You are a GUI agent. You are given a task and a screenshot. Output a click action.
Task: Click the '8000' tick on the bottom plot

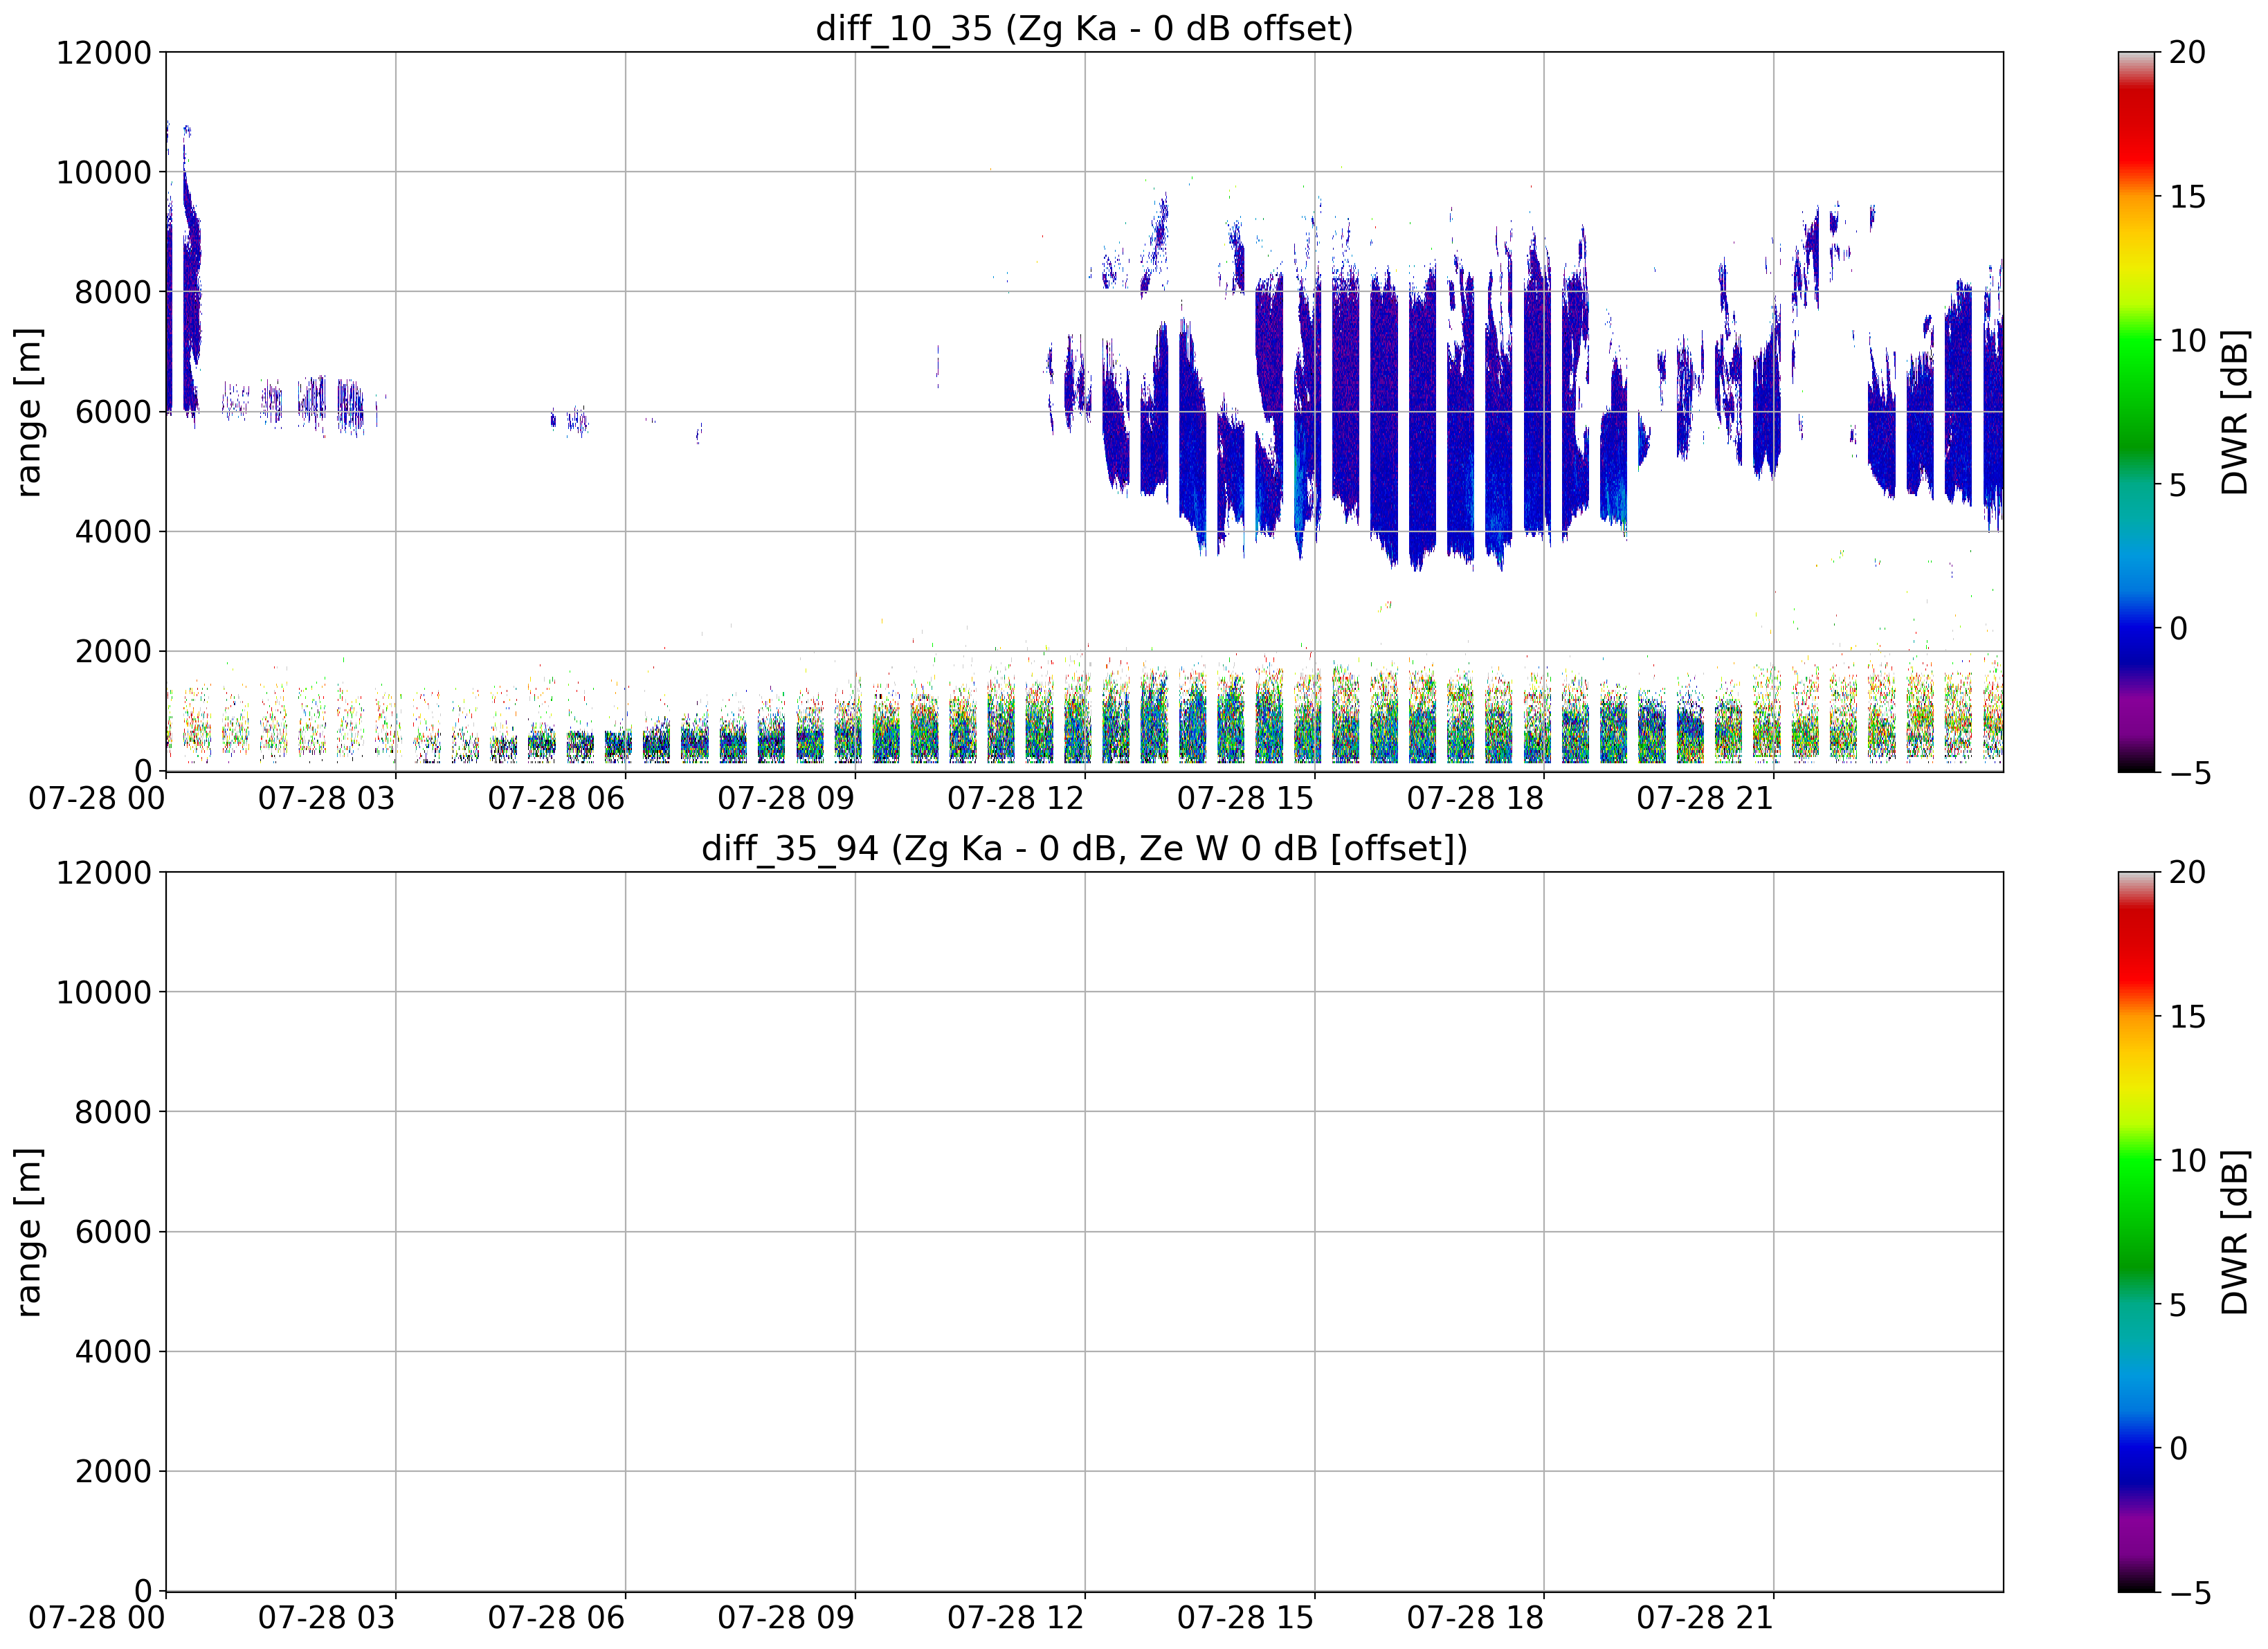pos(113,1112)
